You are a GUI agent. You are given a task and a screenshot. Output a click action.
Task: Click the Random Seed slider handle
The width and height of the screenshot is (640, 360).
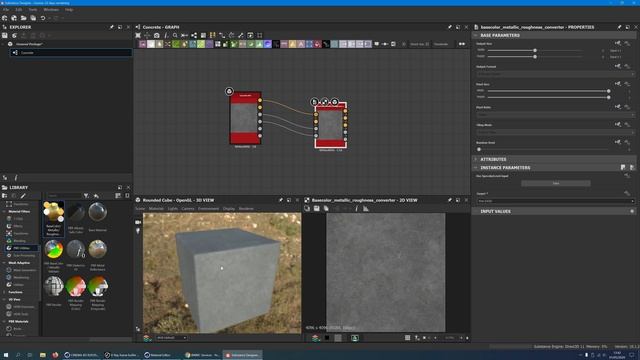pyautogui.click(x=479, y=149)
